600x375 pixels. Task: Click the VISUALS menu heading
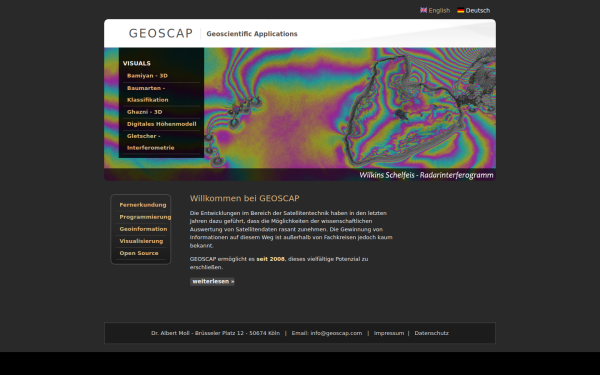tap(137, 64)
